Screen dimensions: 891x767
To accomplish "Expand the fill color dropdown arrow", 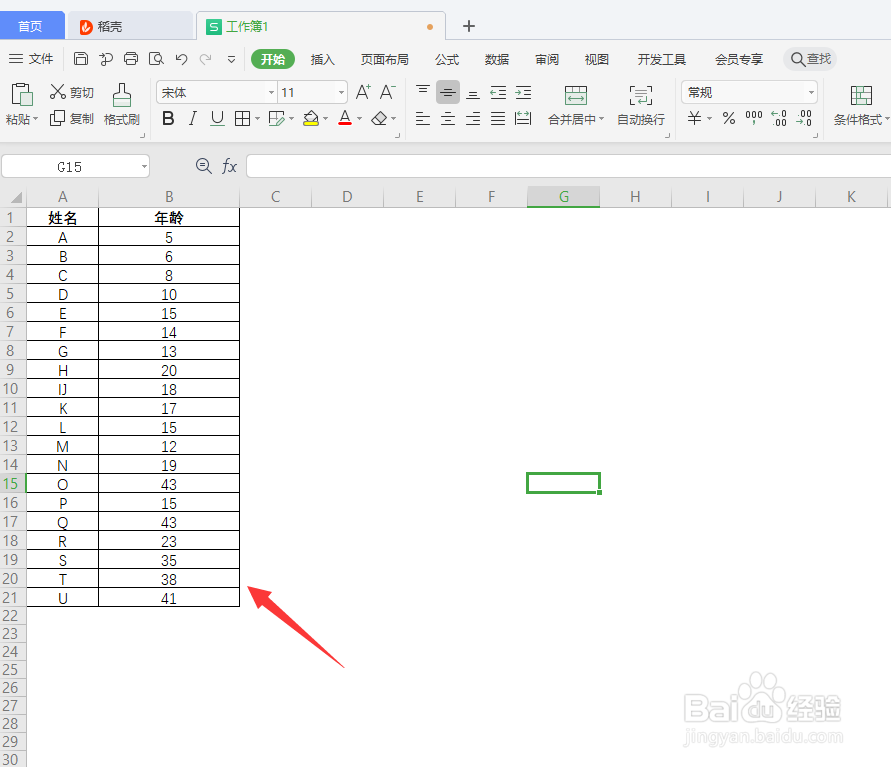I will point(326,119).
